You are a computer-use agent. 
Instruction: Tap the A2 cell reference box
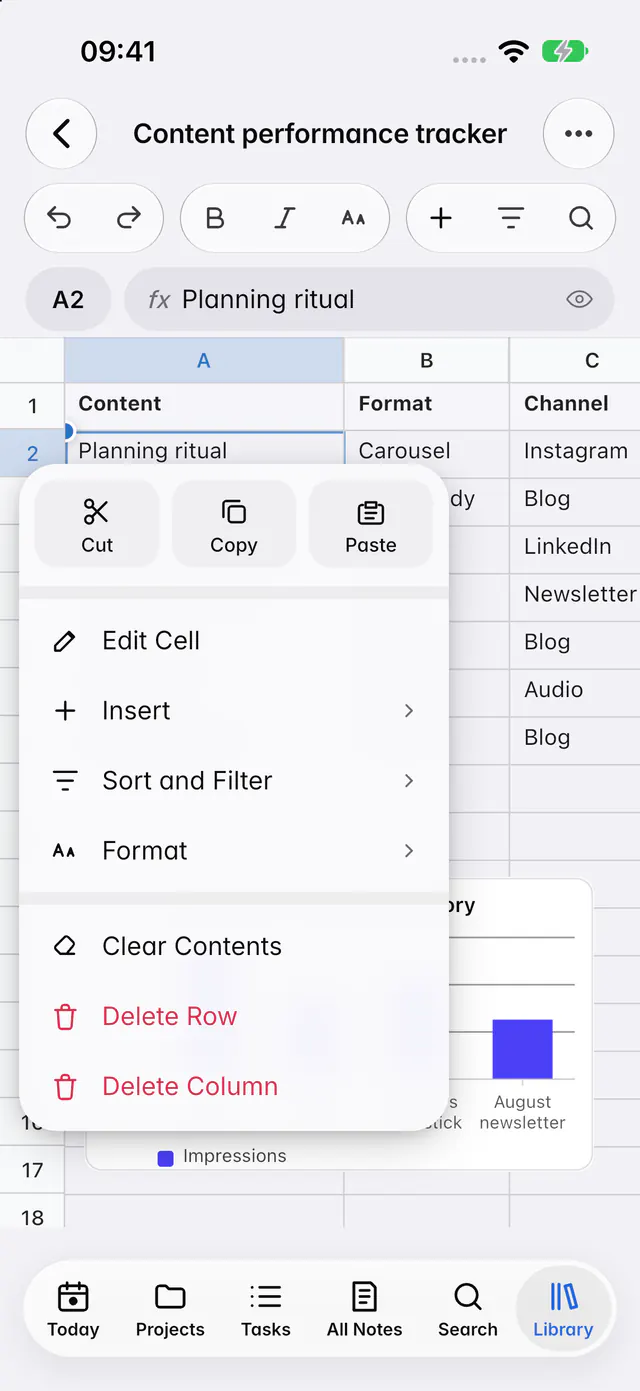pos(68,299)
